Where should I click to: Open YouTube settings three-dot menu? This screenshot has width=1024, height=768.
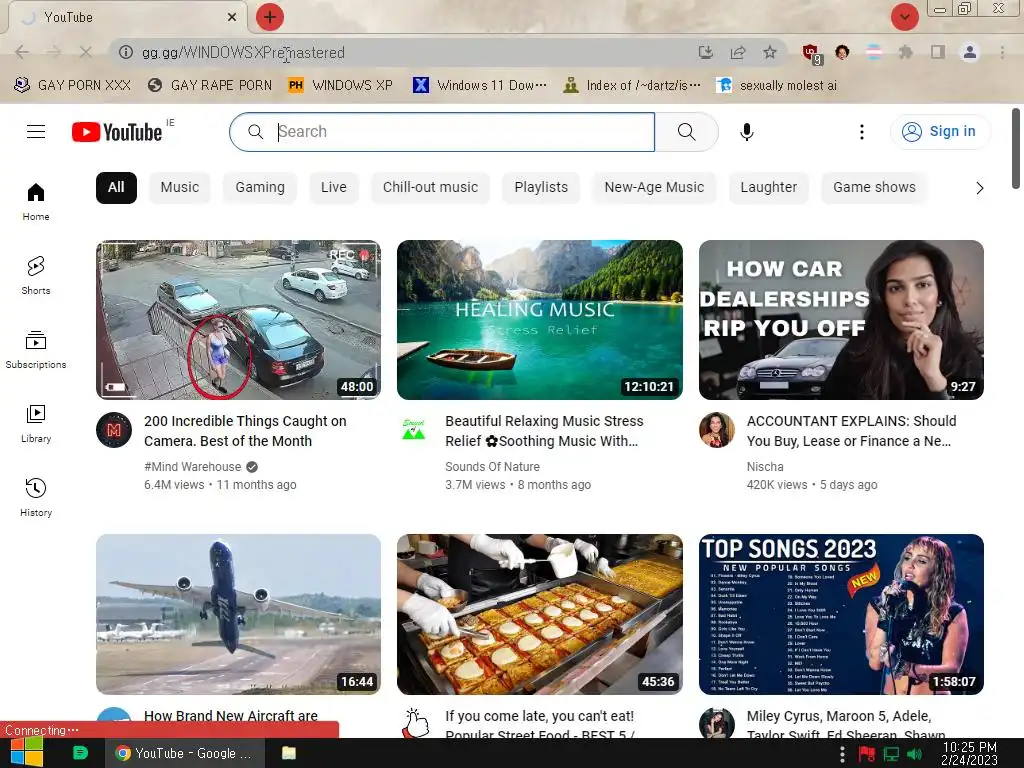click(862, 132)
